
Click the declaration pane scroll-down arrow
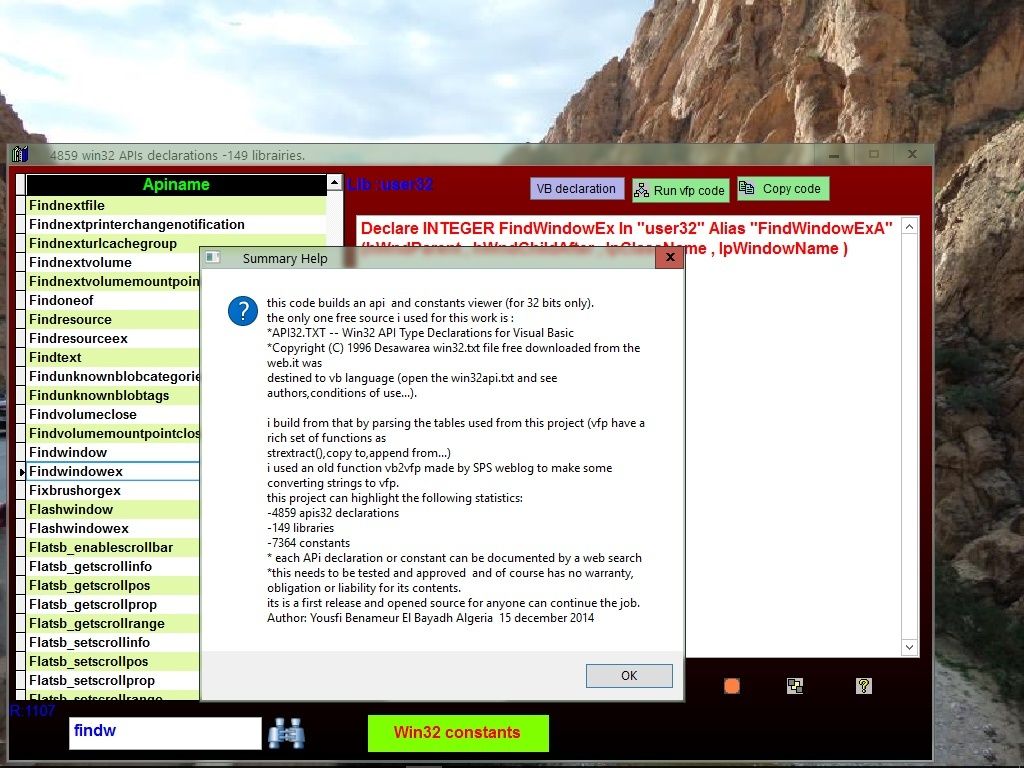[x=908, y=647]
